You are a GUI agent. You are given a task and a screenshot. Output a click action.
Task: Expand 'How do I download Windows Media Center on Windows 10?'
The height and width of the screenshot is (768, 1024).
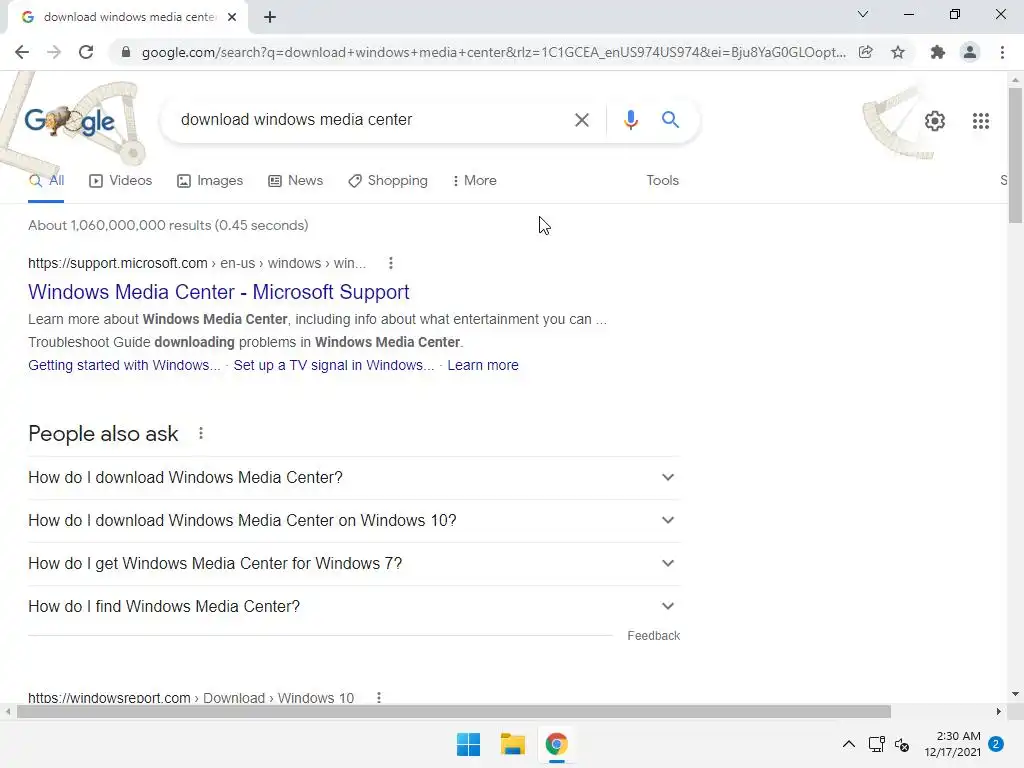pyautogui.click(x=354, y=521)
